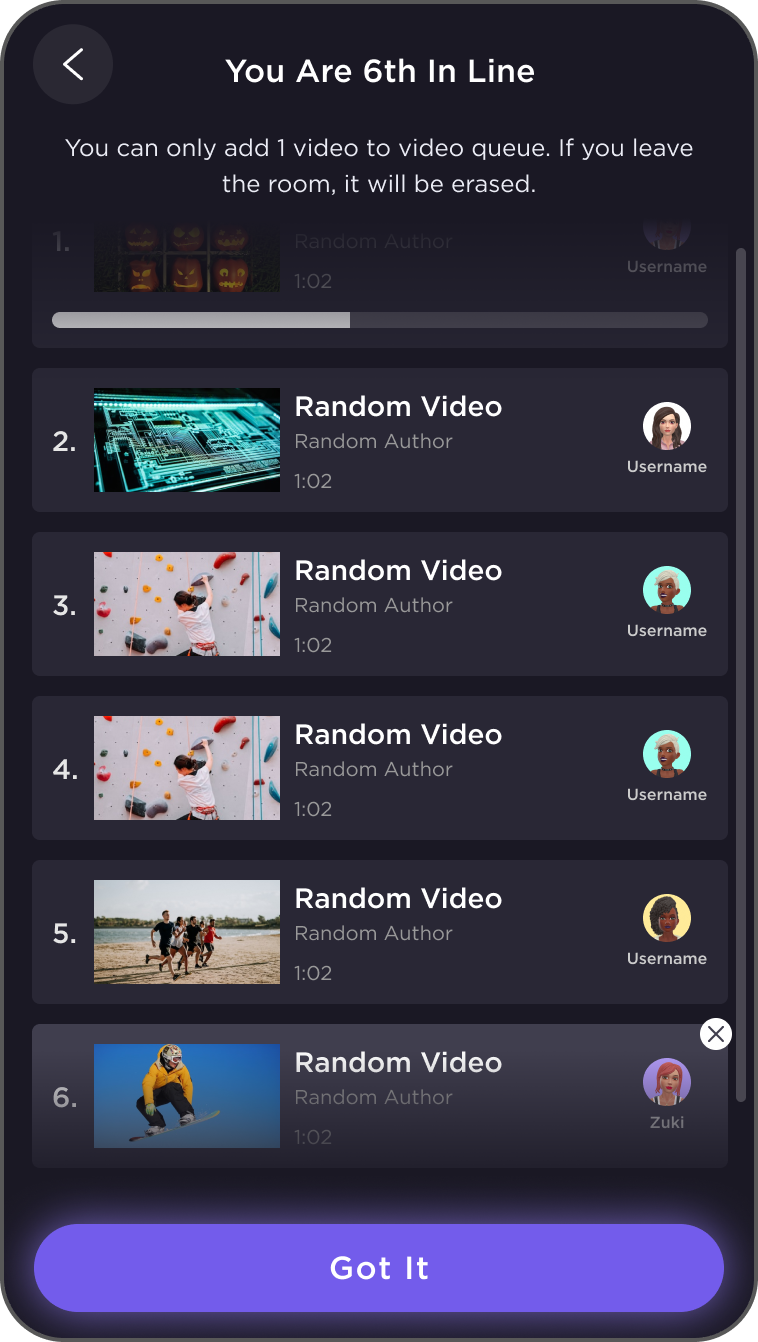Select the Random Video title in item 5
The width and height of the screenshot is (758, 1342).
398,899
